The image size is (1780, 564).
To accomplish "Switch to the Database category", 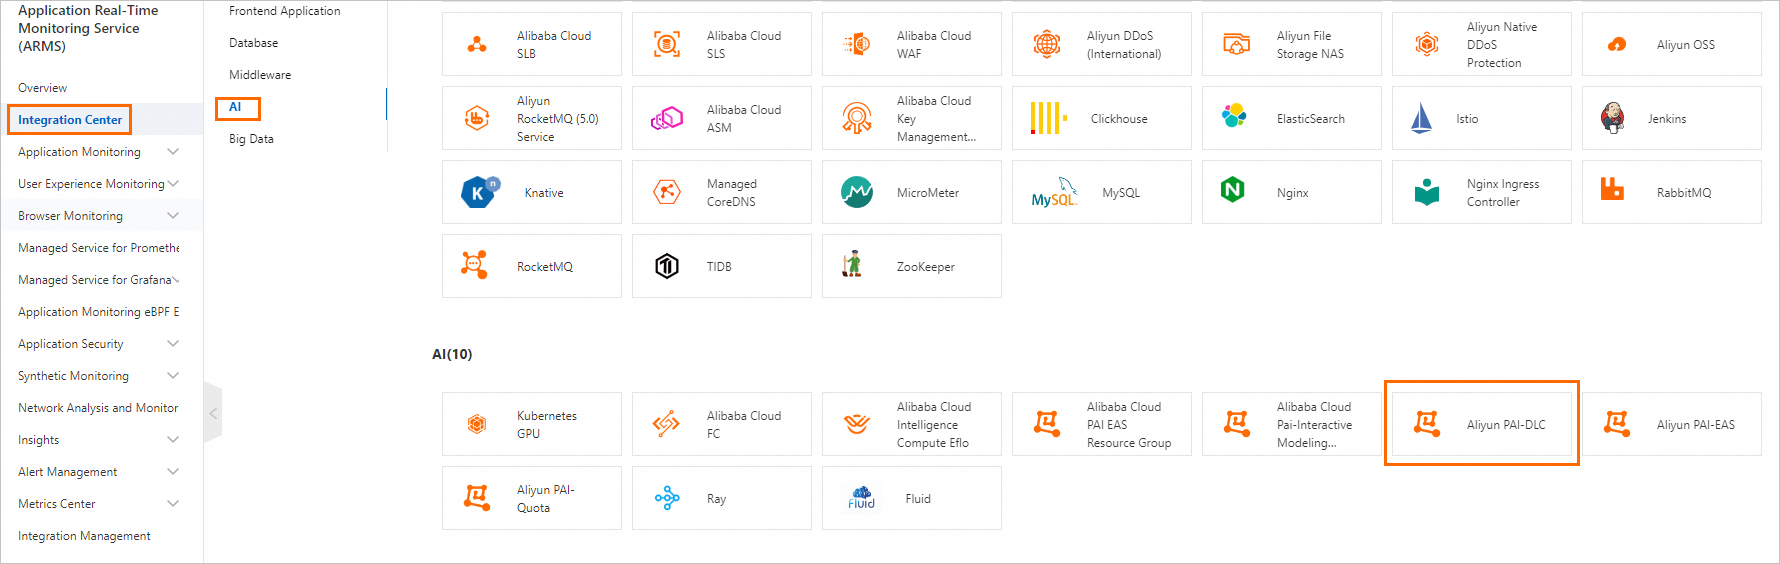I will [x=253, y=43].
